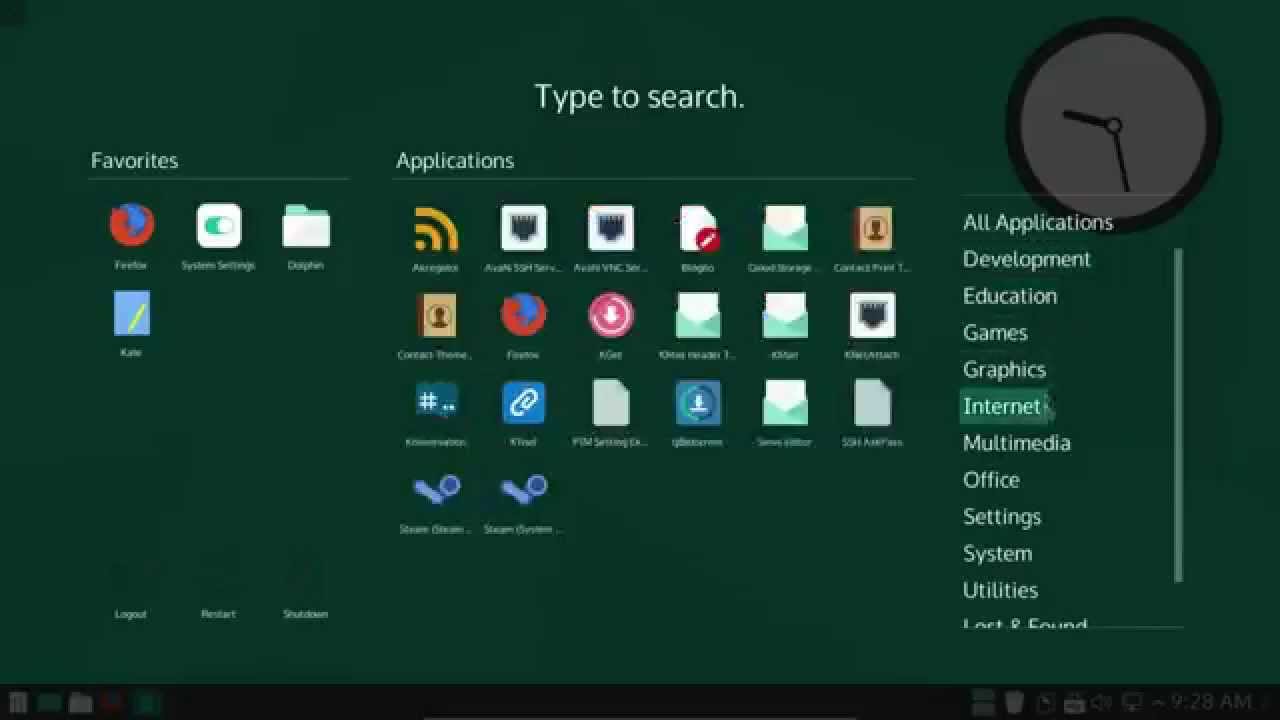Click the category list scrollbar
Viewport: 1280px width, 720px height.
coord(1179,415)
